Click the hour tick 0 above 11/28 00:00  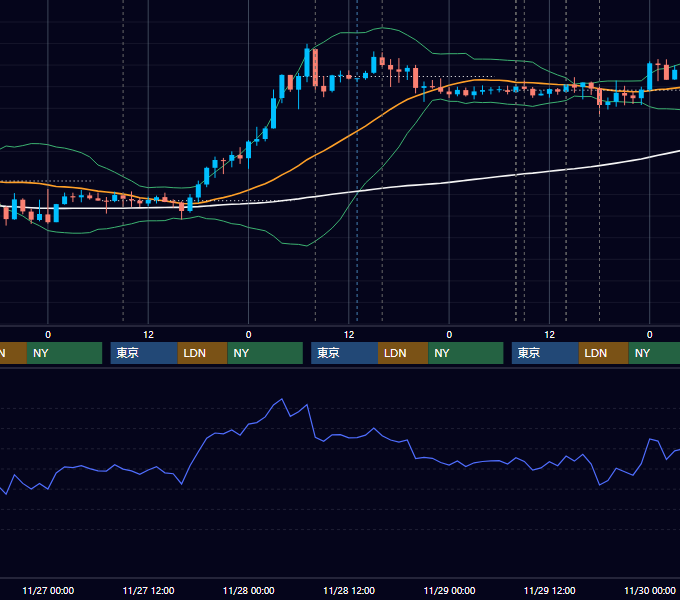(x=248, y=335)
